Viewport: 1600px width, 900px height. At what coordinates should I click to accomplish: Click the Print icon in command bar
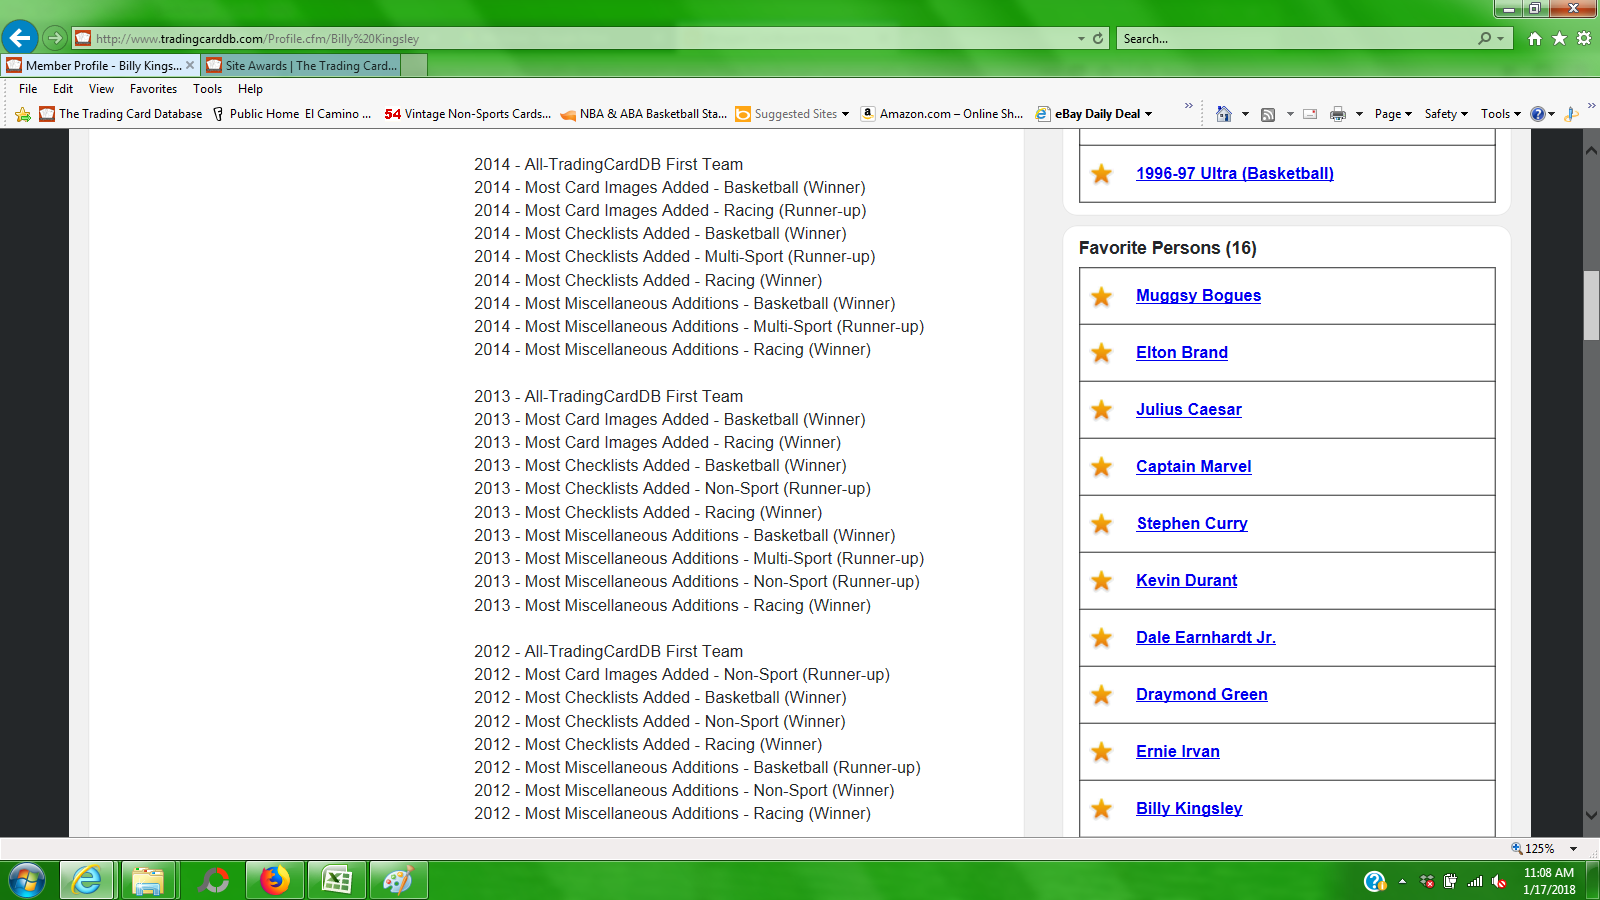1338,114
